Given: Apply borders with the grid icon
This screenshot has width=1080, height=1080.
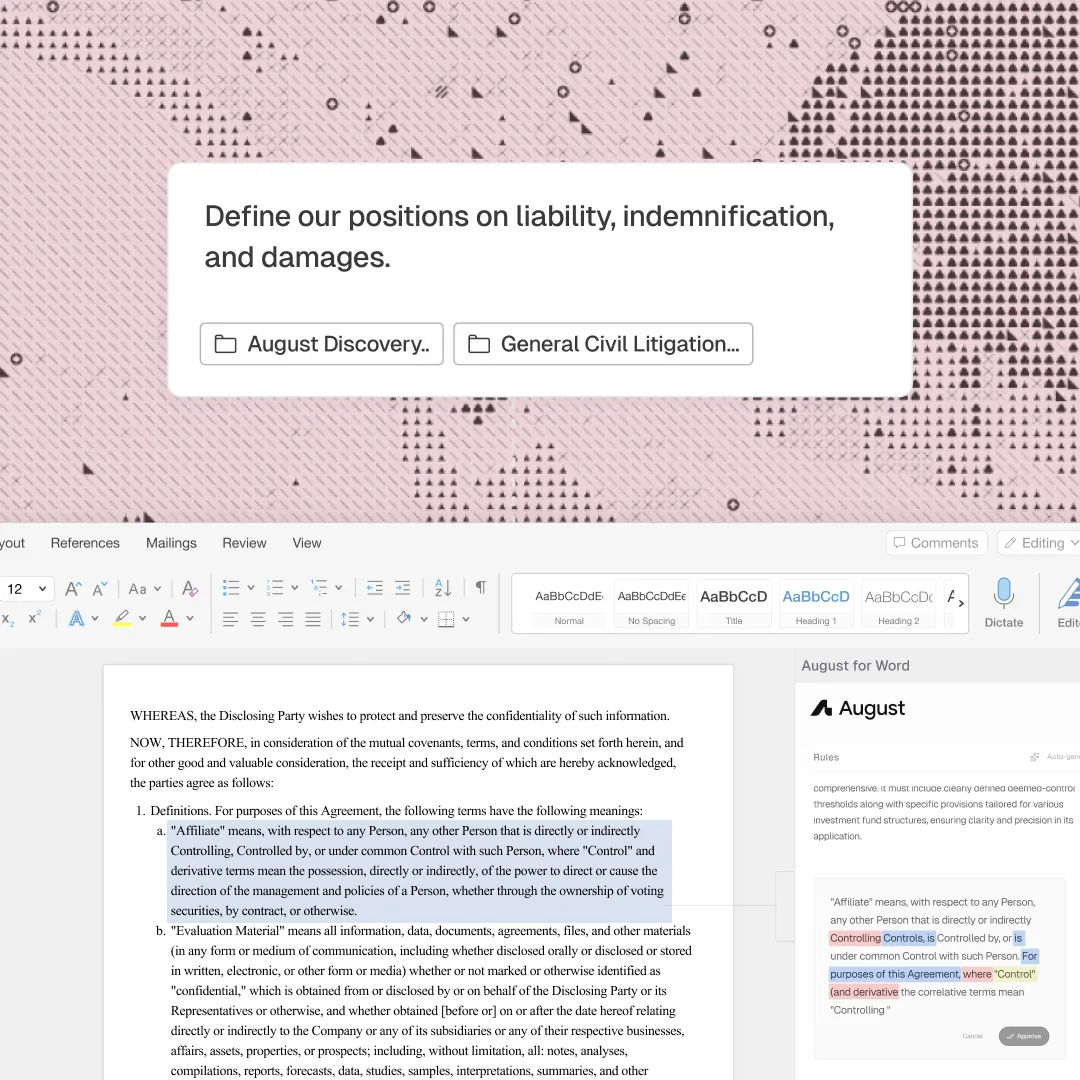Looking at the screenshot, I should click(x=446, y=619).
